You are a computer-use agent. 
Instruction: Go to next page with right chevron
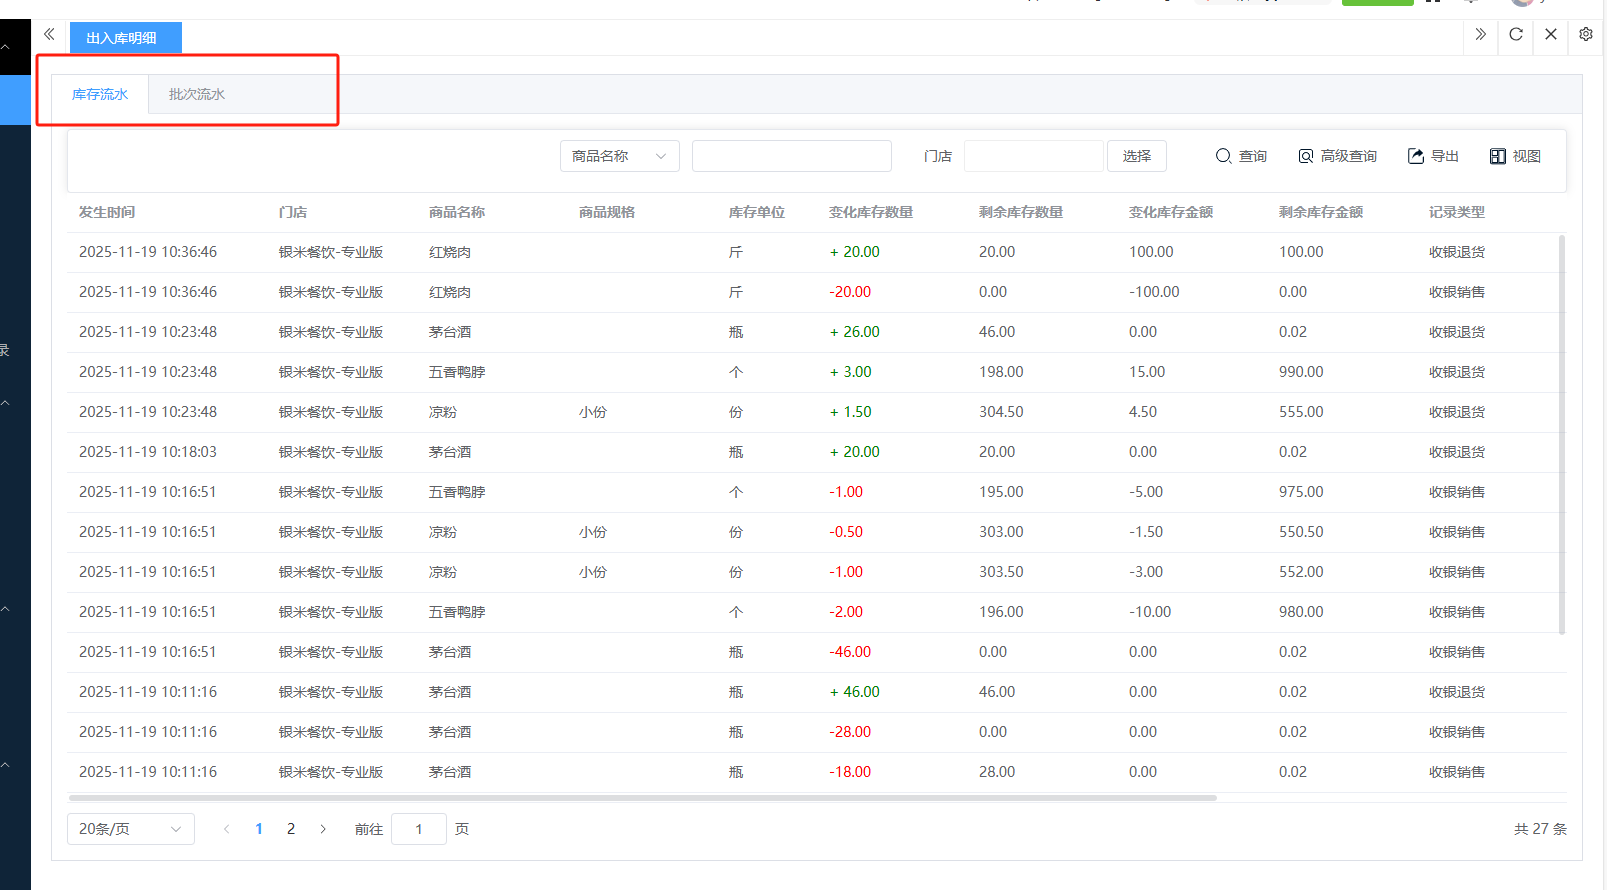pyautogui.click(x=323, y=829)
